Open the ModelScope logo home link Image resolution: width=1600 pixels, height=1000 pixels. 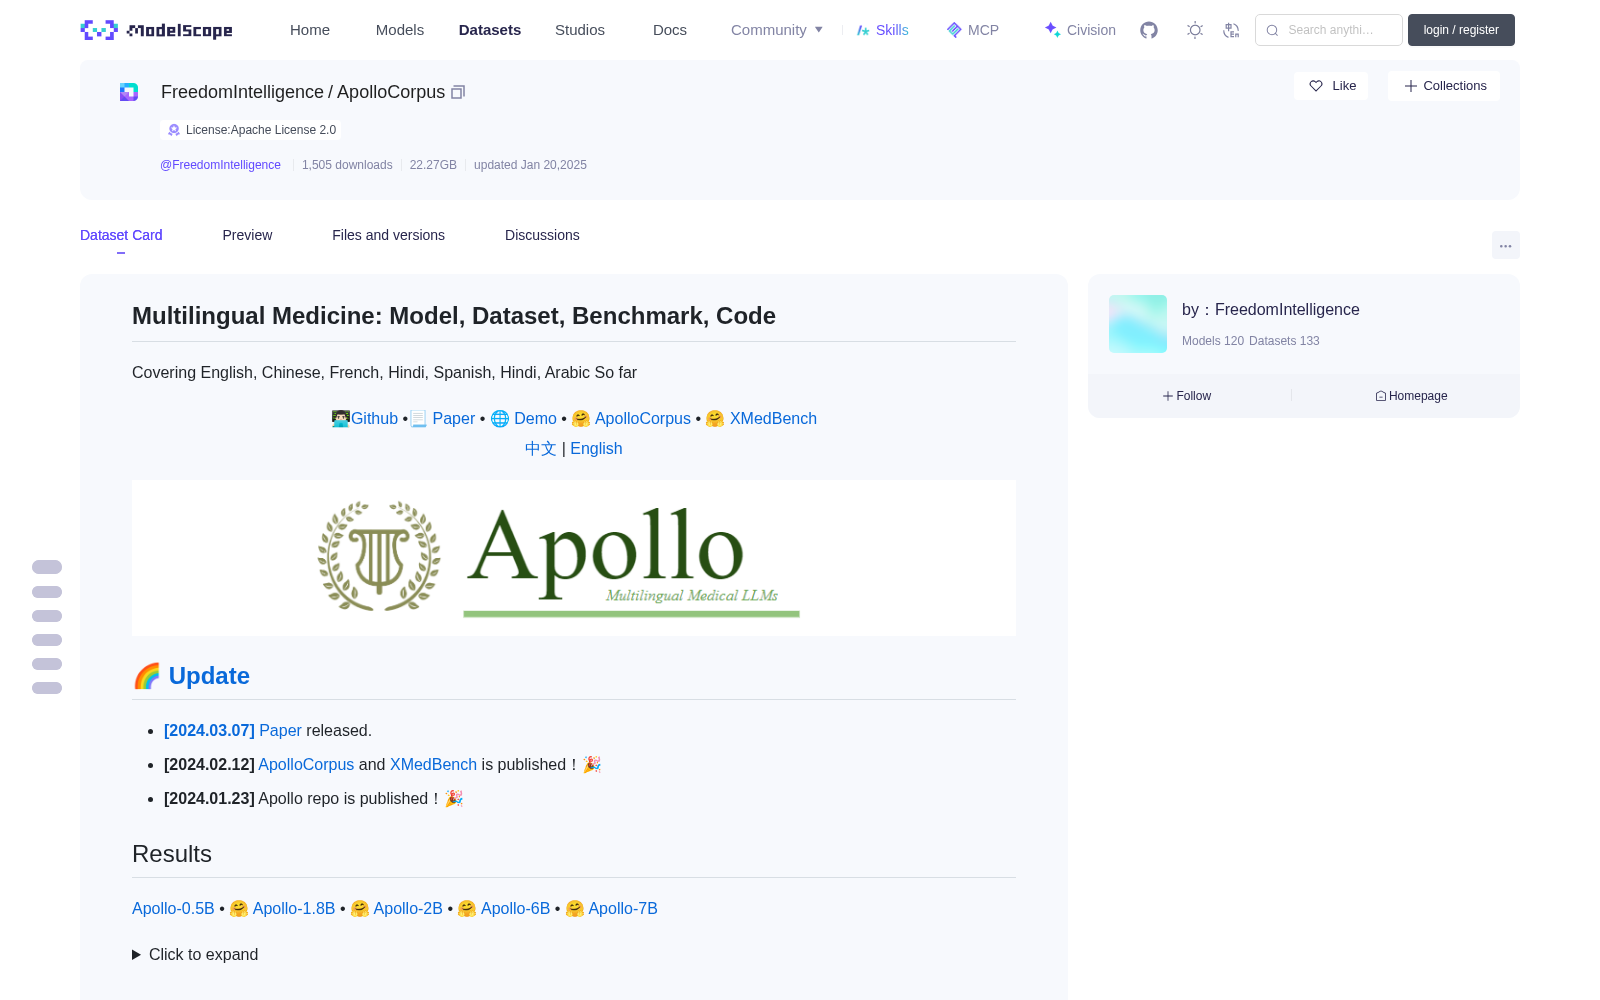tap(156, 30)
